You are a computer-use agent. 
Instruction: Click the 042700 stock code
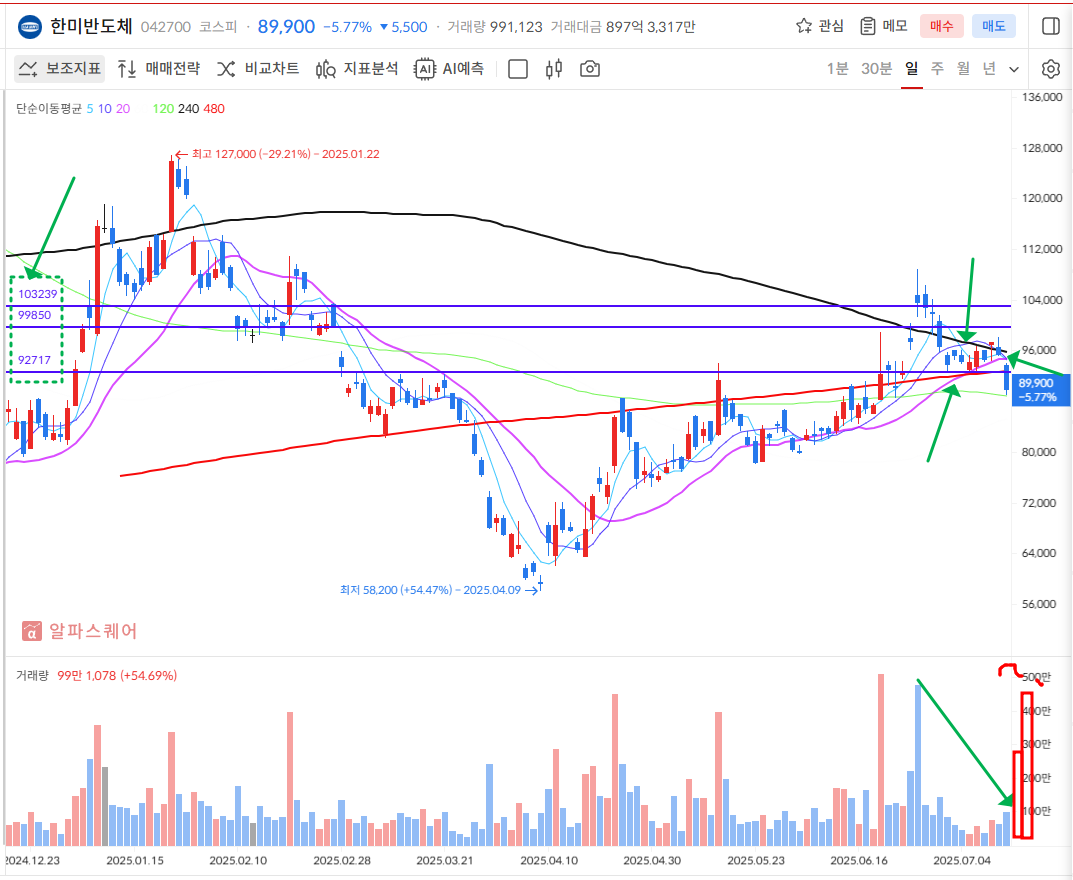point(166,27)
